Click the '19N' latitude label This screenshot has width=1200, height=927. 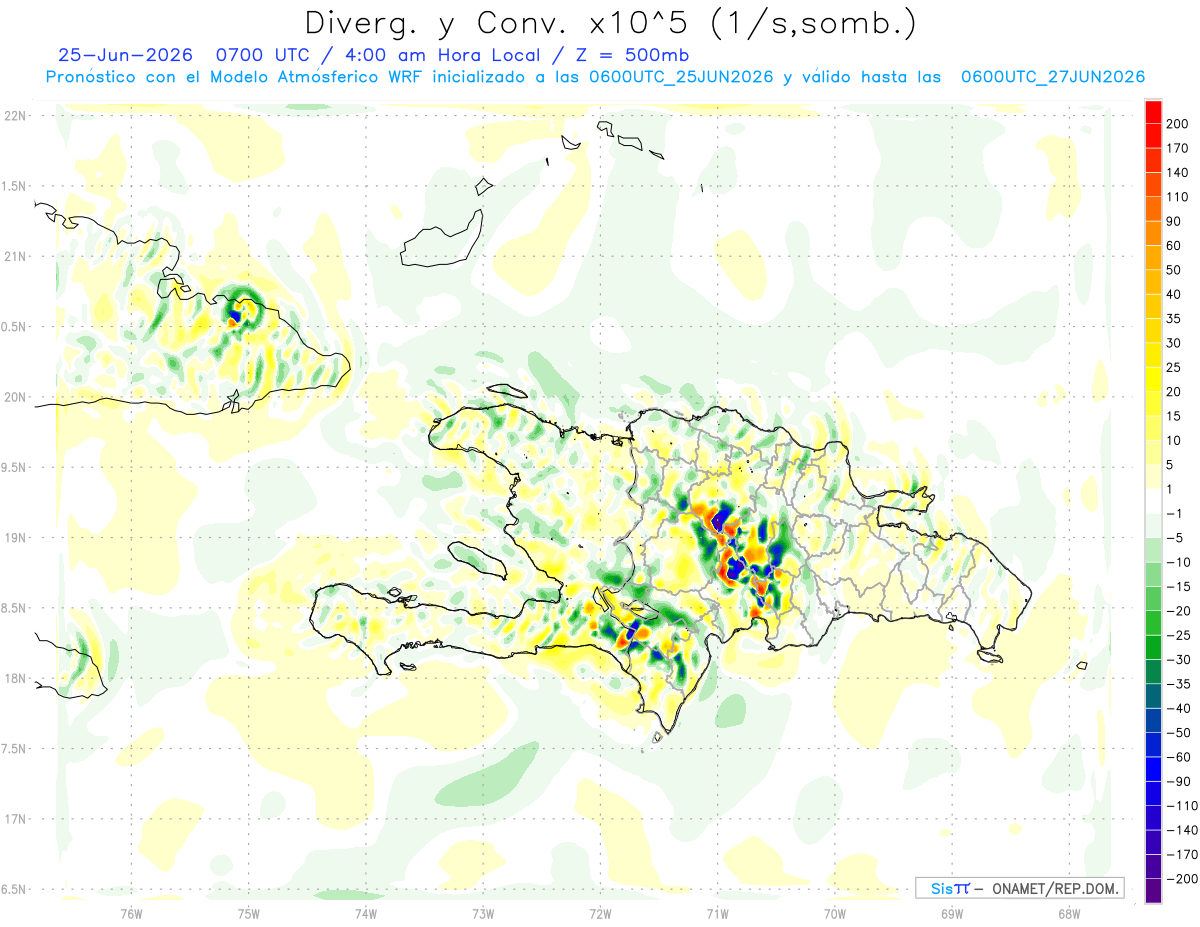[16, 538]
